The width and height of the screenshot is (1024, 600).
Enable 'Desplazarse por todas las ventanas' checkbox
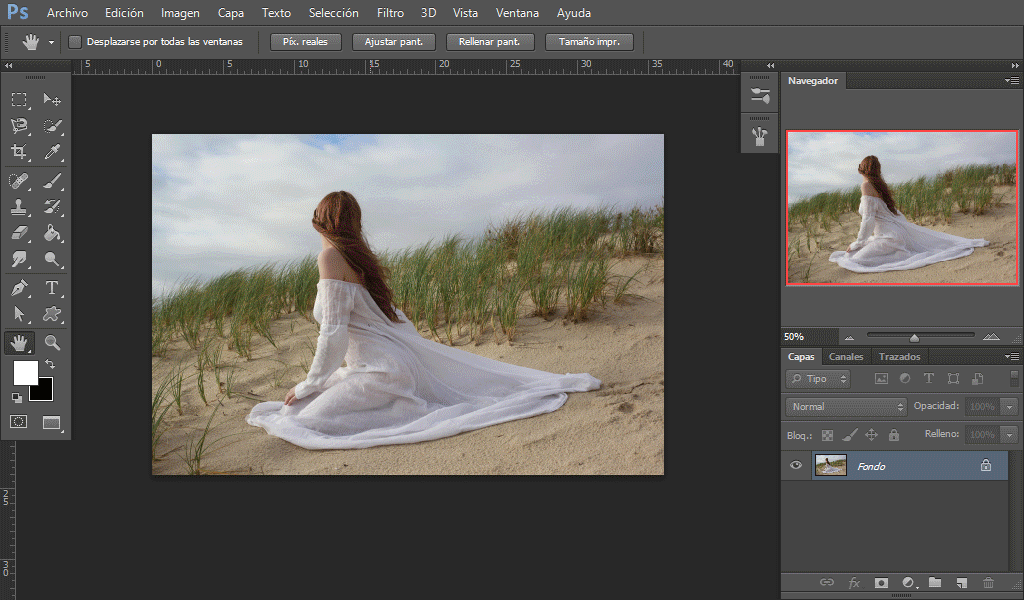click(75, 42)
